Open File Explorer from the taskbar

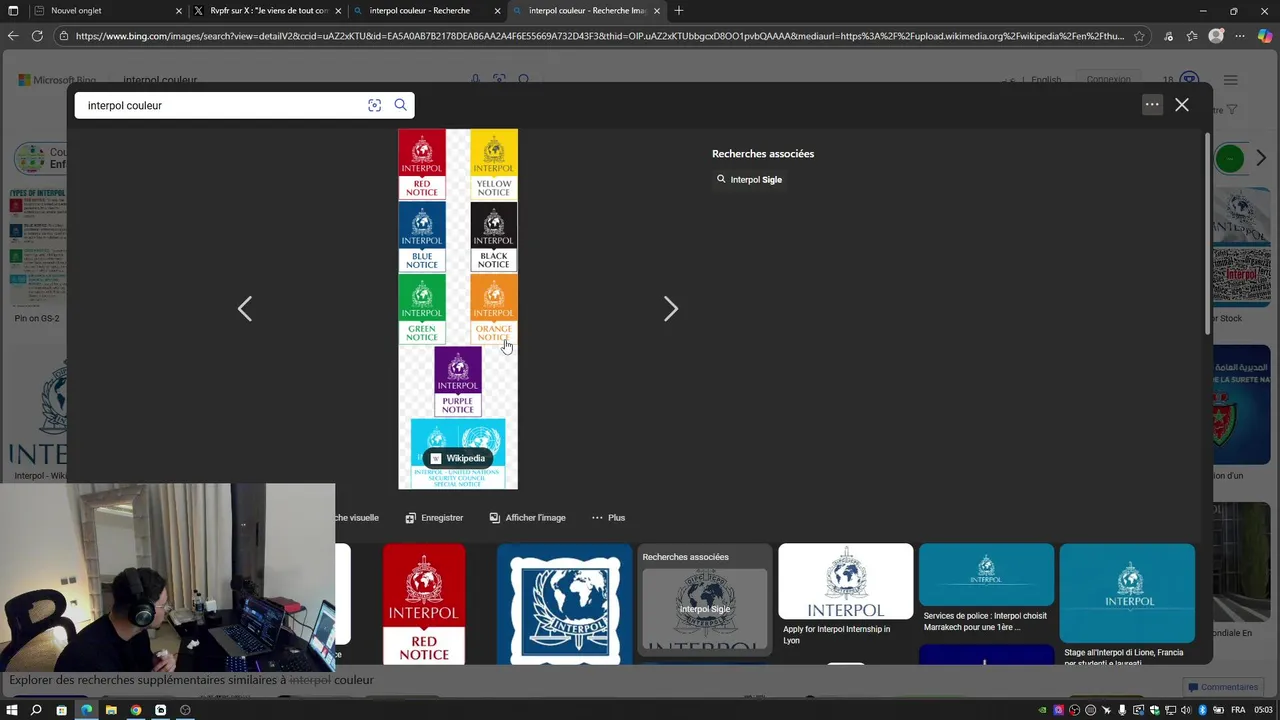click(x=111, y=710)
